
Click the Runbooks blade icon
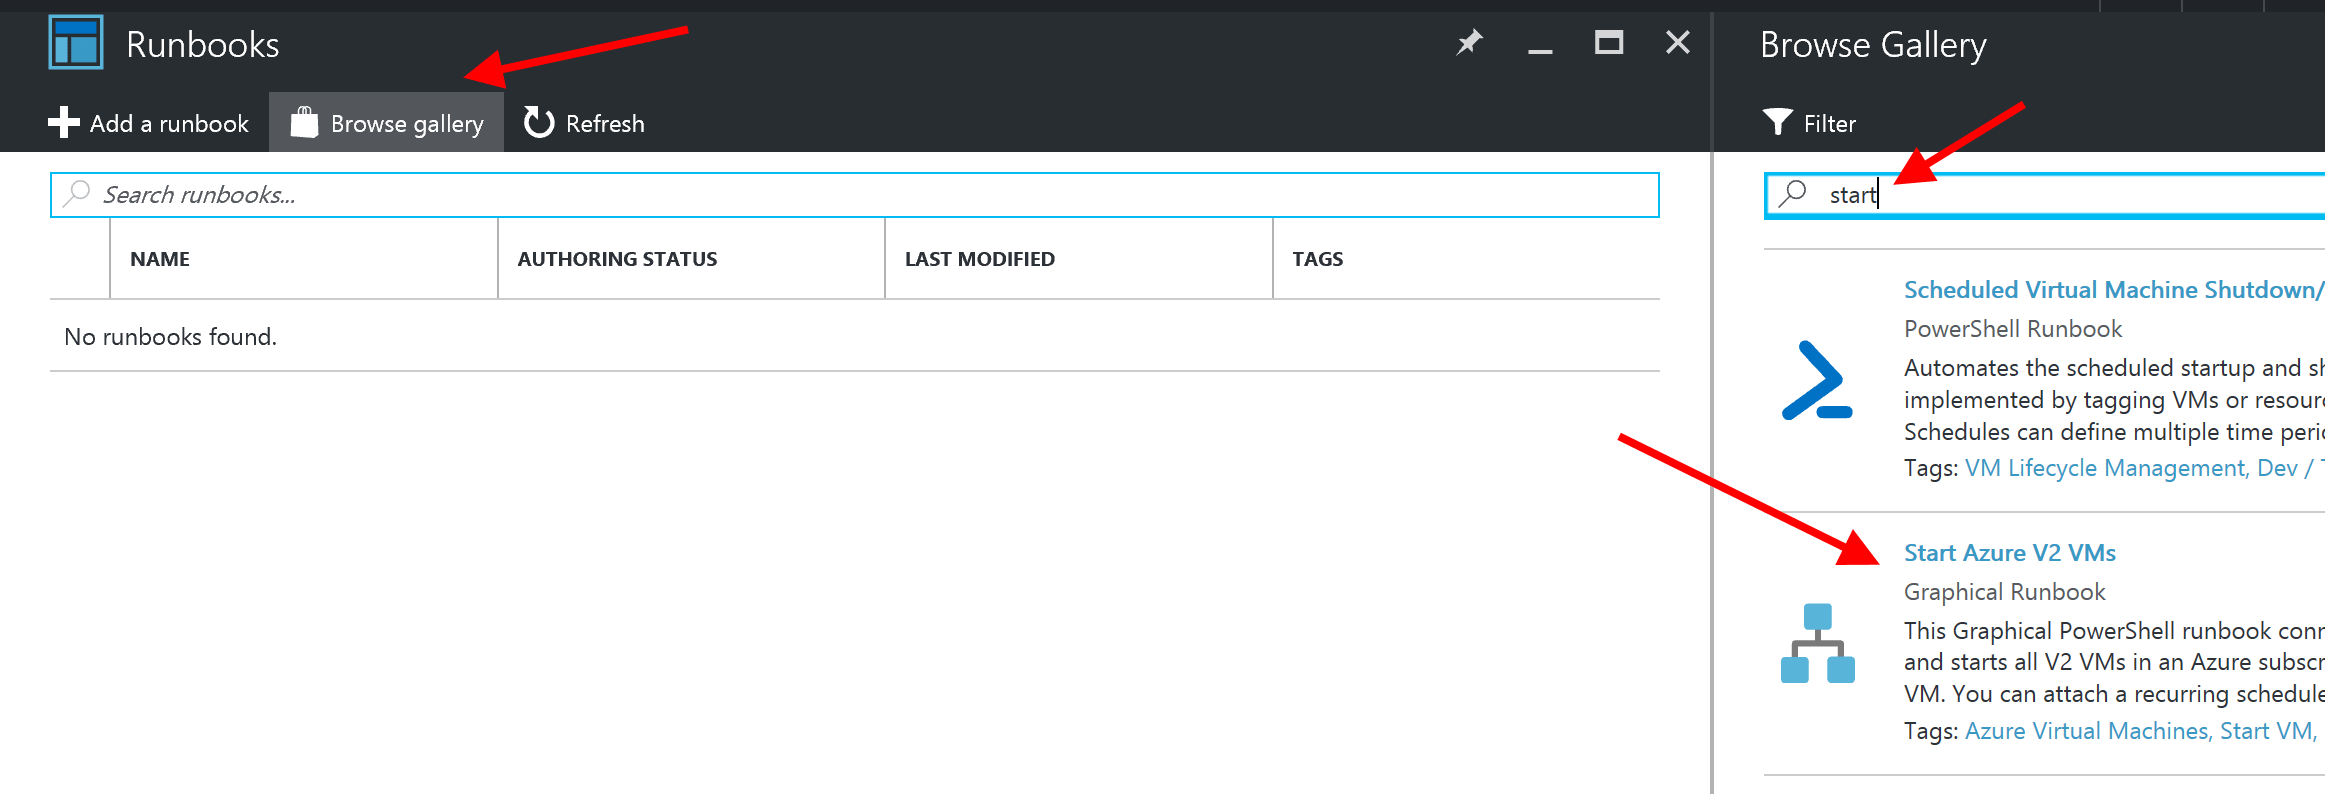(x=76, y=43)
